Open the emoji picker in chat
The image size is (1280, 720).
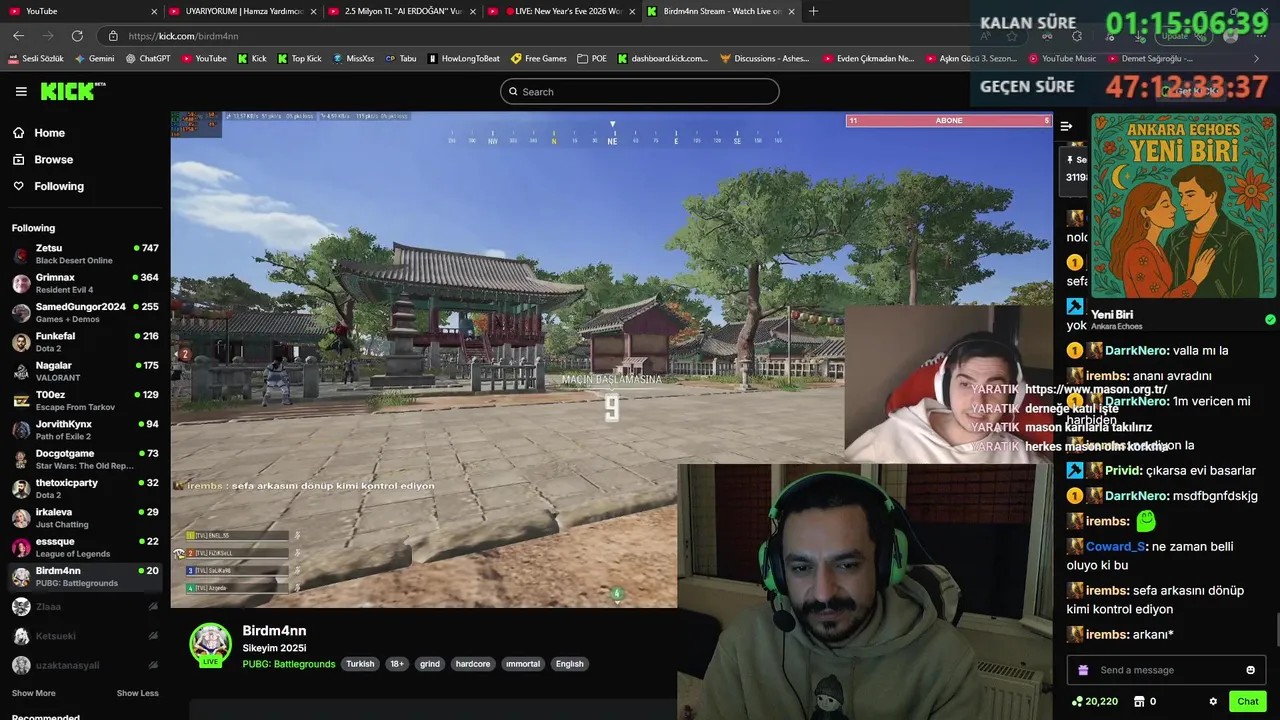click(1250, 670)
